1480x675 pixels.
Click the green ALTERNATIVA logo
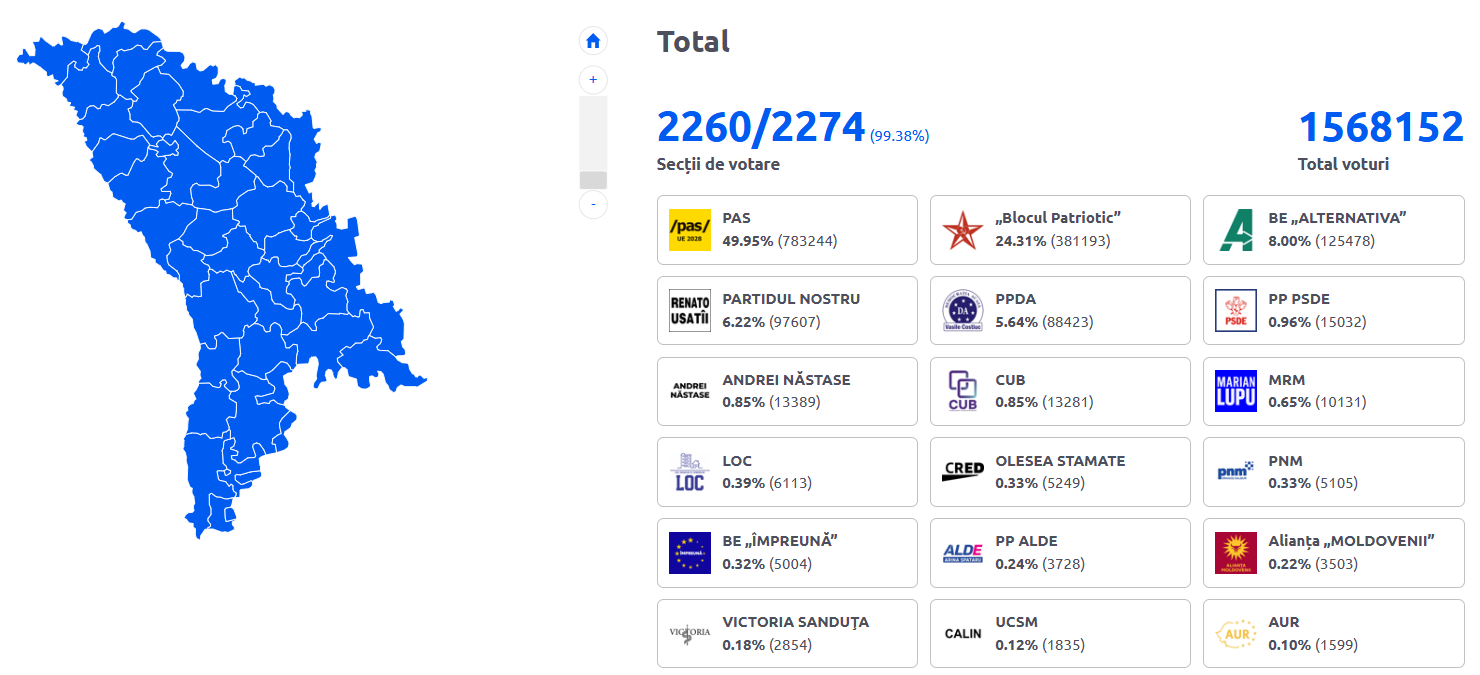pos(1235,230)
